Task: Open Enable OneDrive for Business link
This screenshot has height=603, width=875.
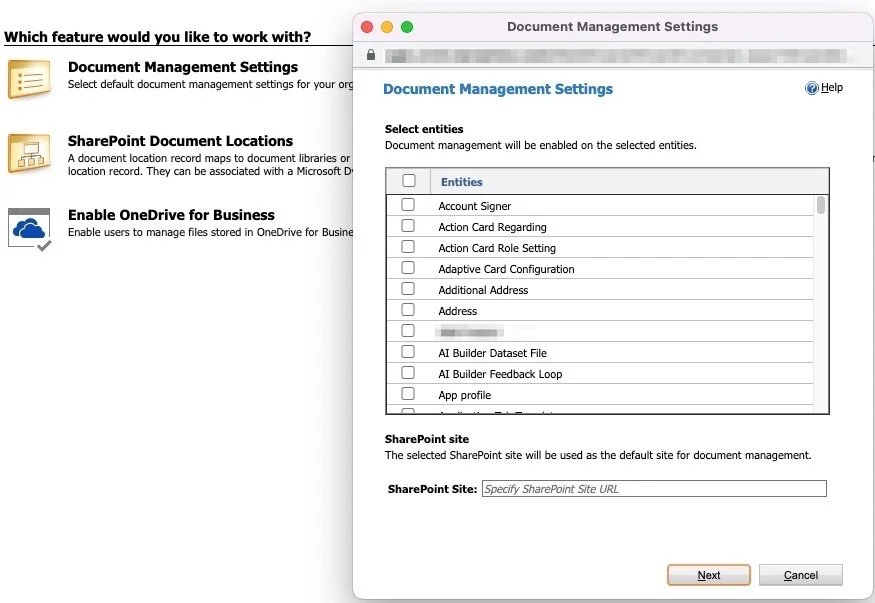Action: click(x=171, y=215)
